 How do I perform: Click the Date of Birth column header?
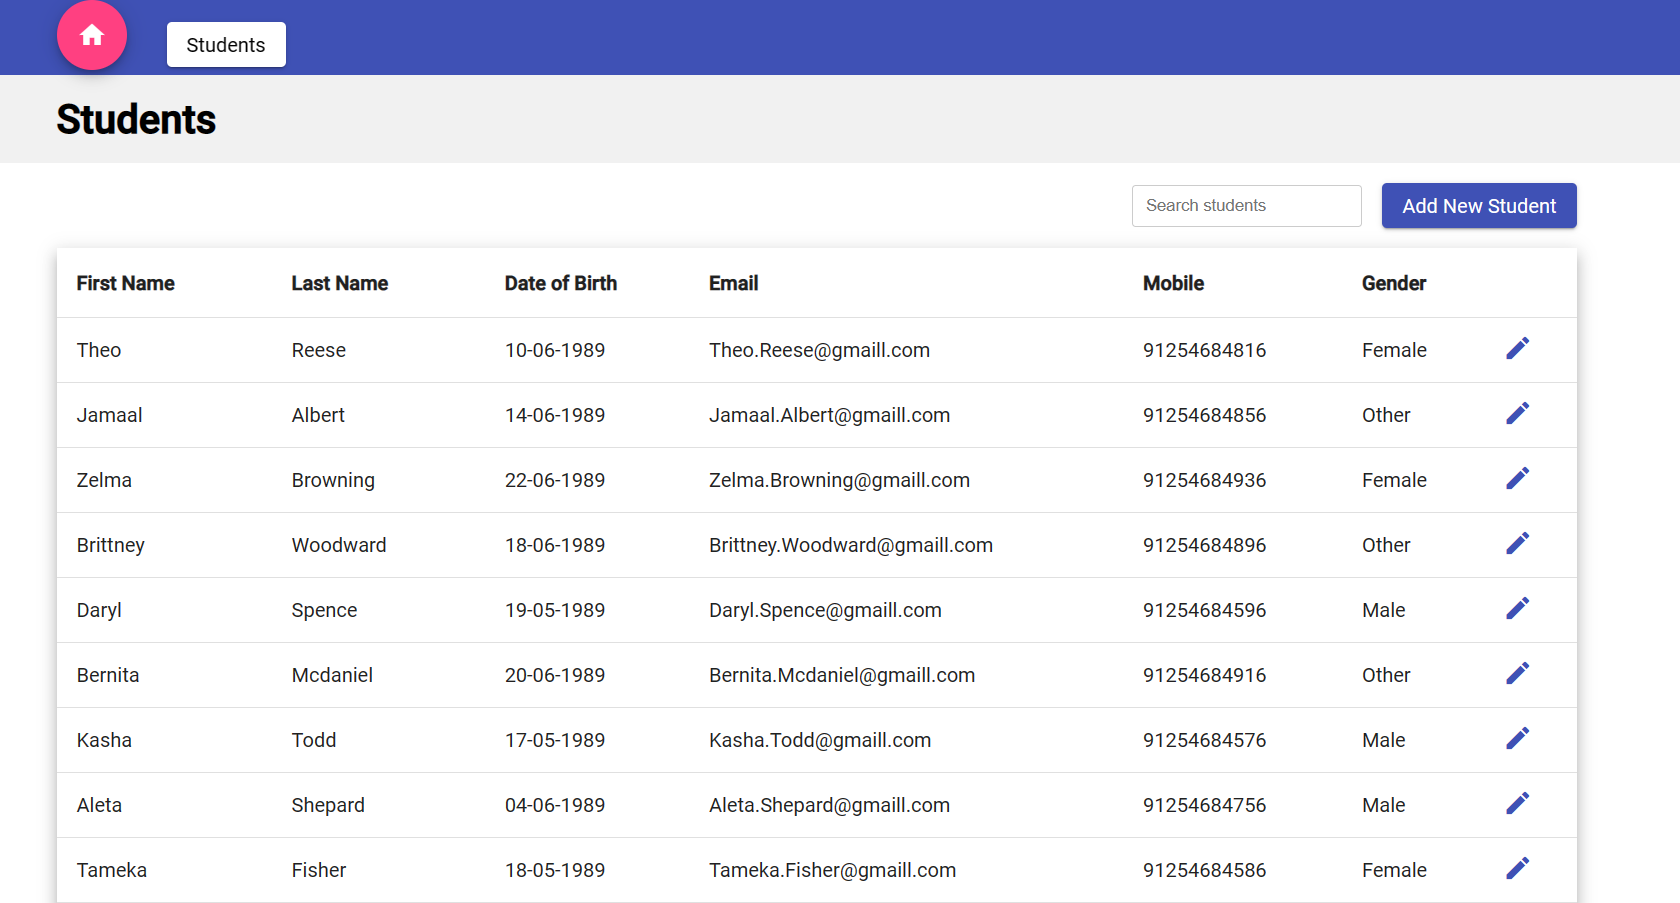tap(561, 283)
